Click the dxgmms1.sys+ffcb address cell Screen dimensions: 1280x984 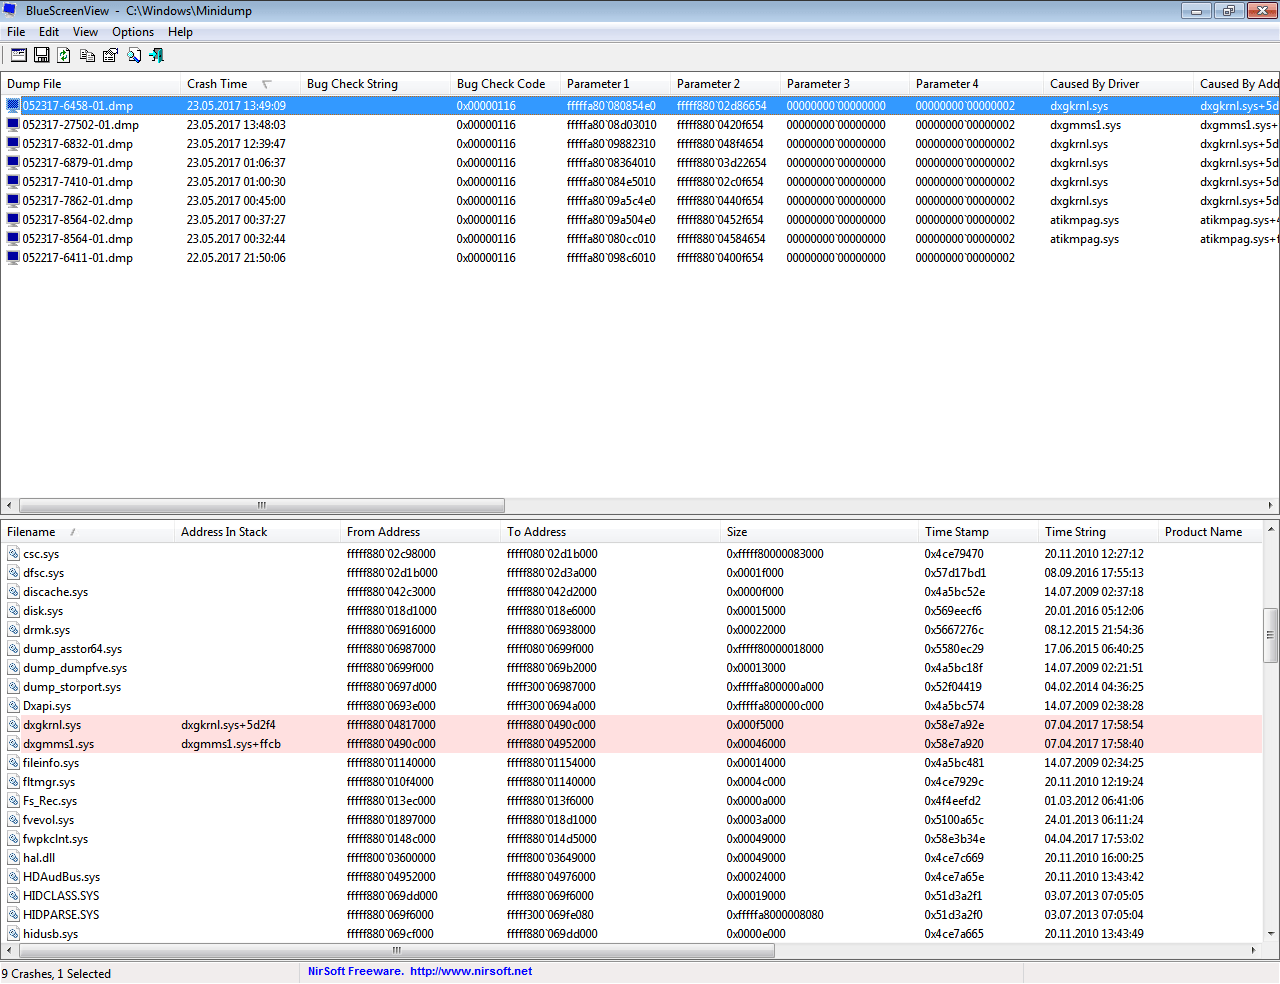click(231, 744)
